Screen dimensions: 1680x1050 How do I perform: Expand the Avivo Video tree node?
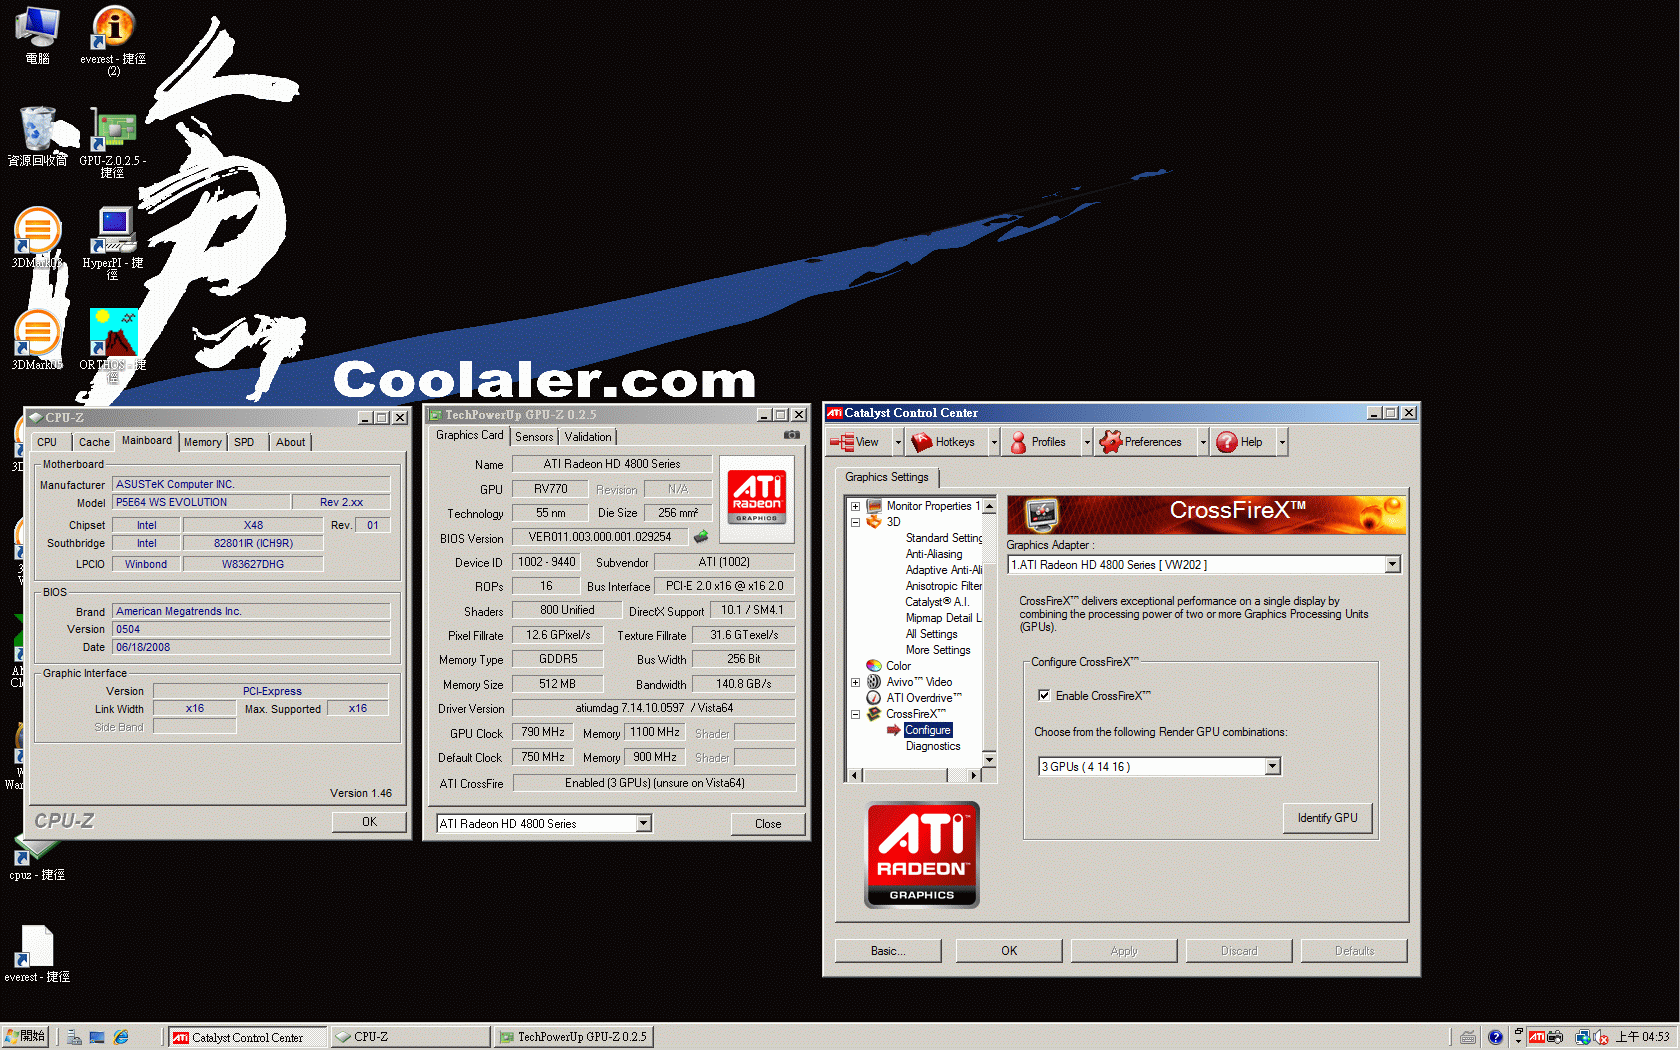click(x=855, y=682)
